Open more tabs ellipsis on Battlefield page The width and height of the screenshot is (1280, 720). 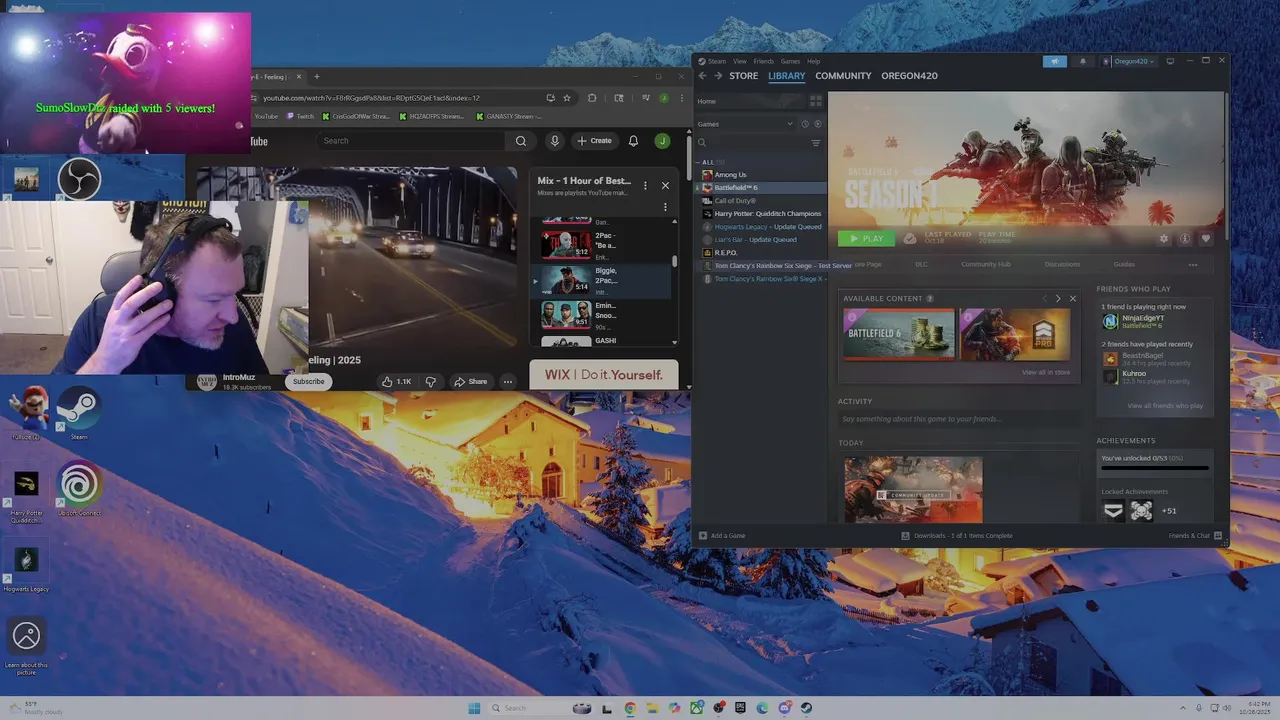(x=1193, y=265)
